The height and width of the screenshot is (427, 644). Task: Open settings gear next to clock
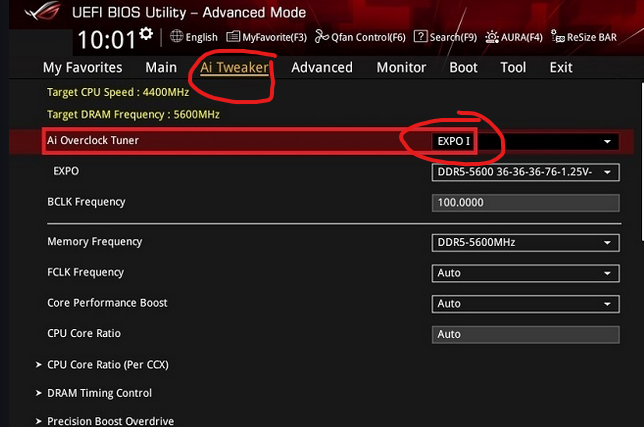tap(146, 34)
